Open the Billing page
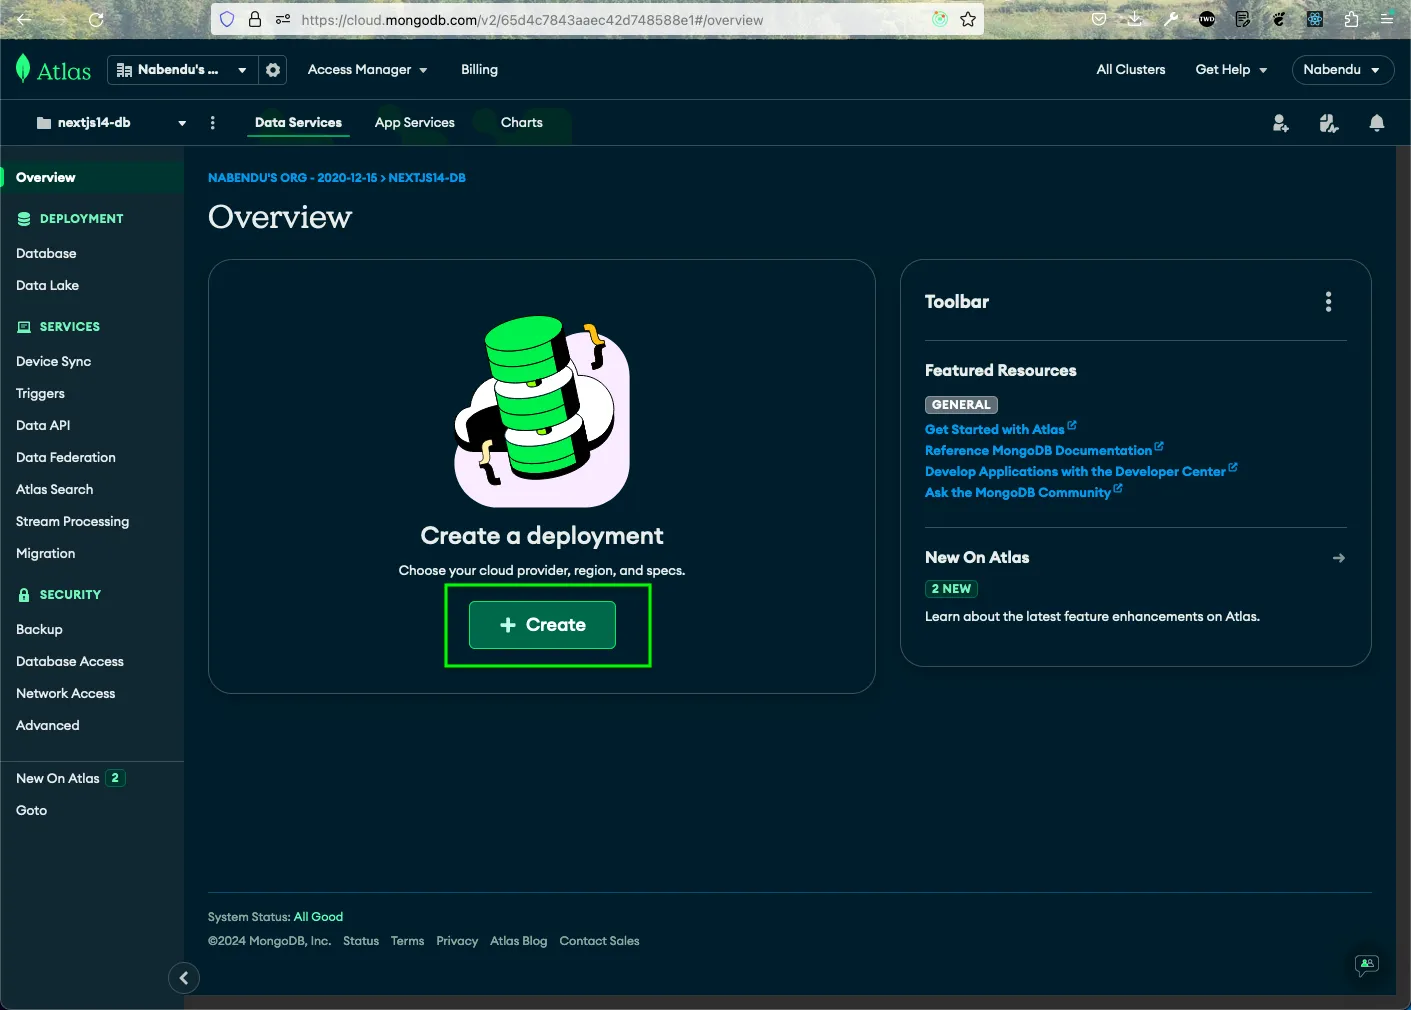Image resolution: width=1411 pixels, height=1010 pixels. coord(479,70)
